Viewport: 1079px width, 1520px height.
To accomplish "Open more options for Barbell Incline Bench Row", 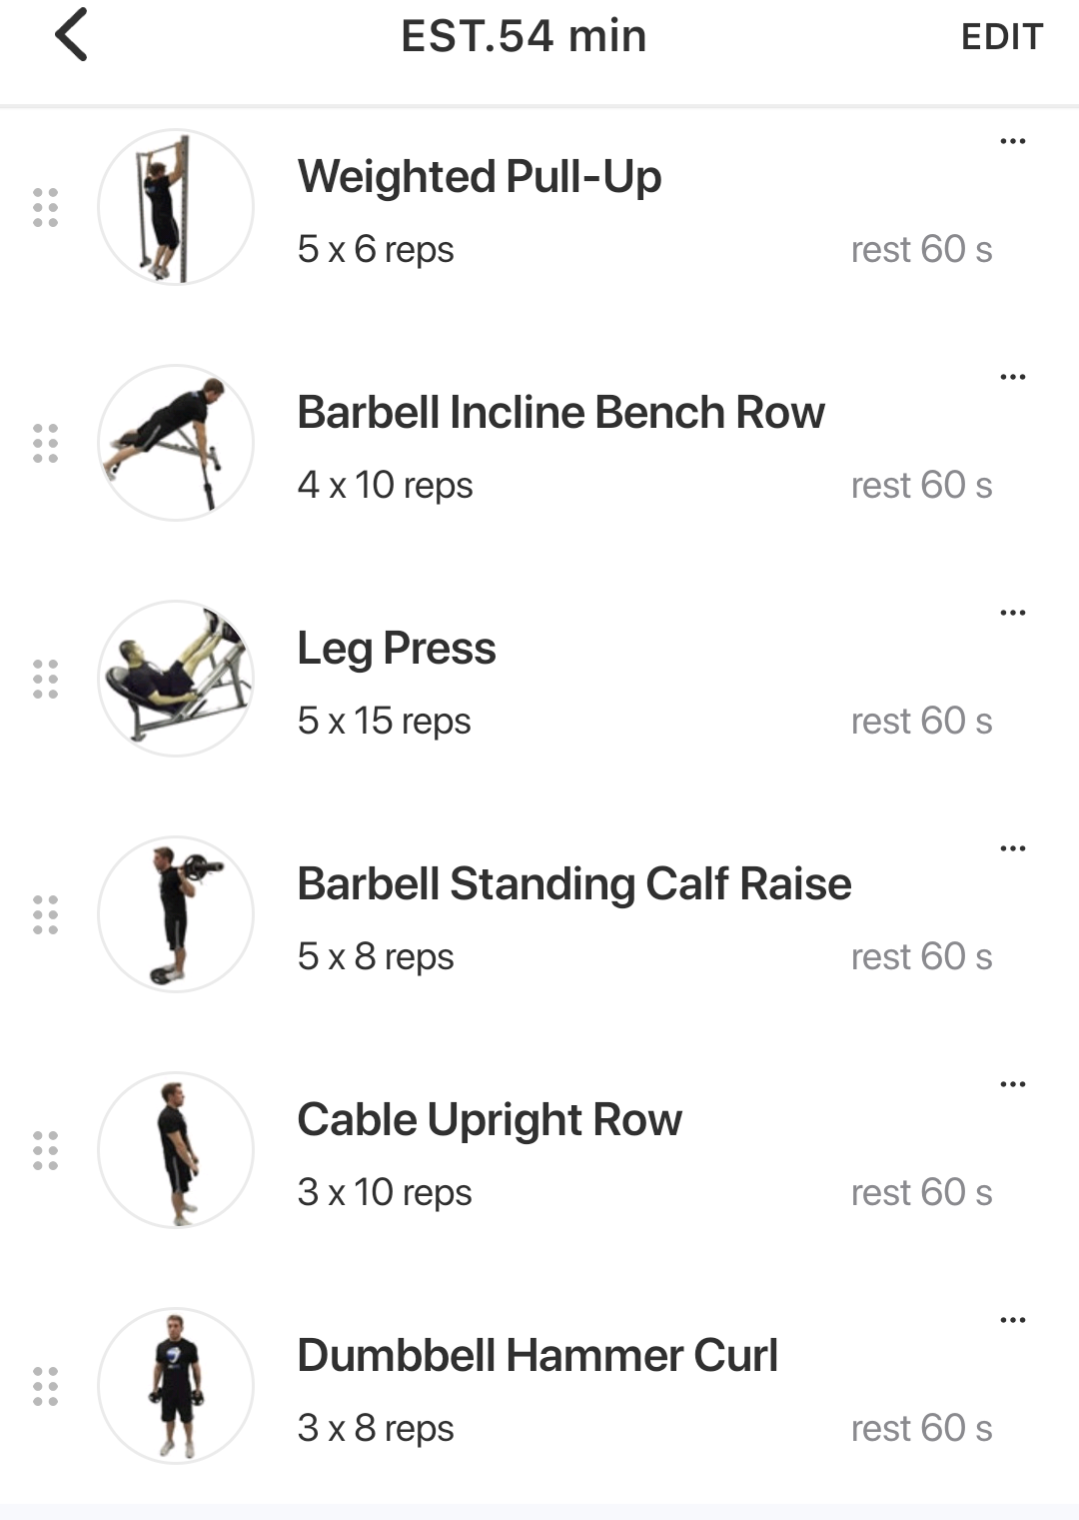I will [1012, 377].
